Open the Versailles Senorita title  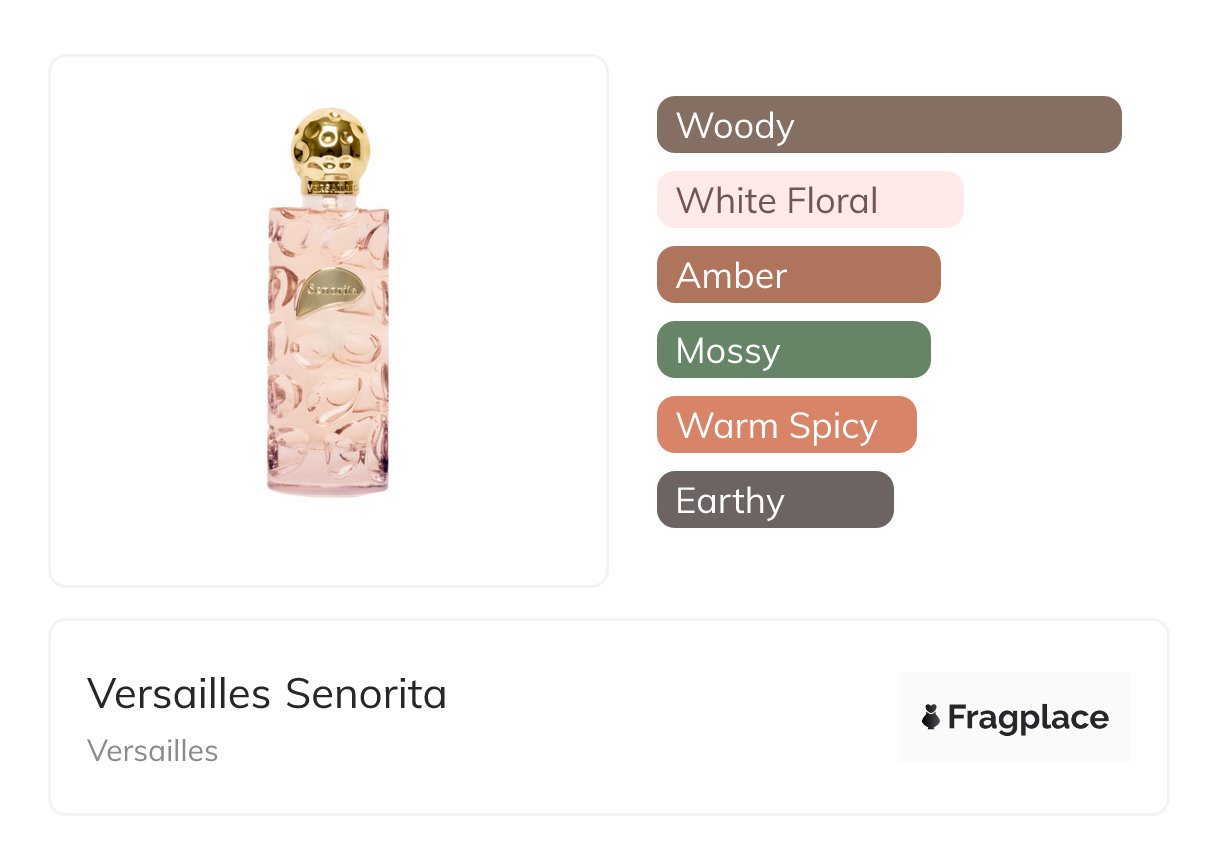point(267,693)
